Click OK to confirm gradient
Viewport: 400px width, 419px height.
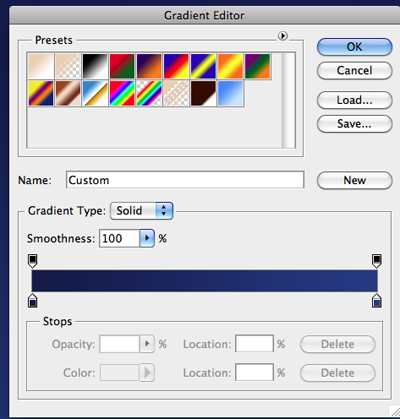[355, 47]
